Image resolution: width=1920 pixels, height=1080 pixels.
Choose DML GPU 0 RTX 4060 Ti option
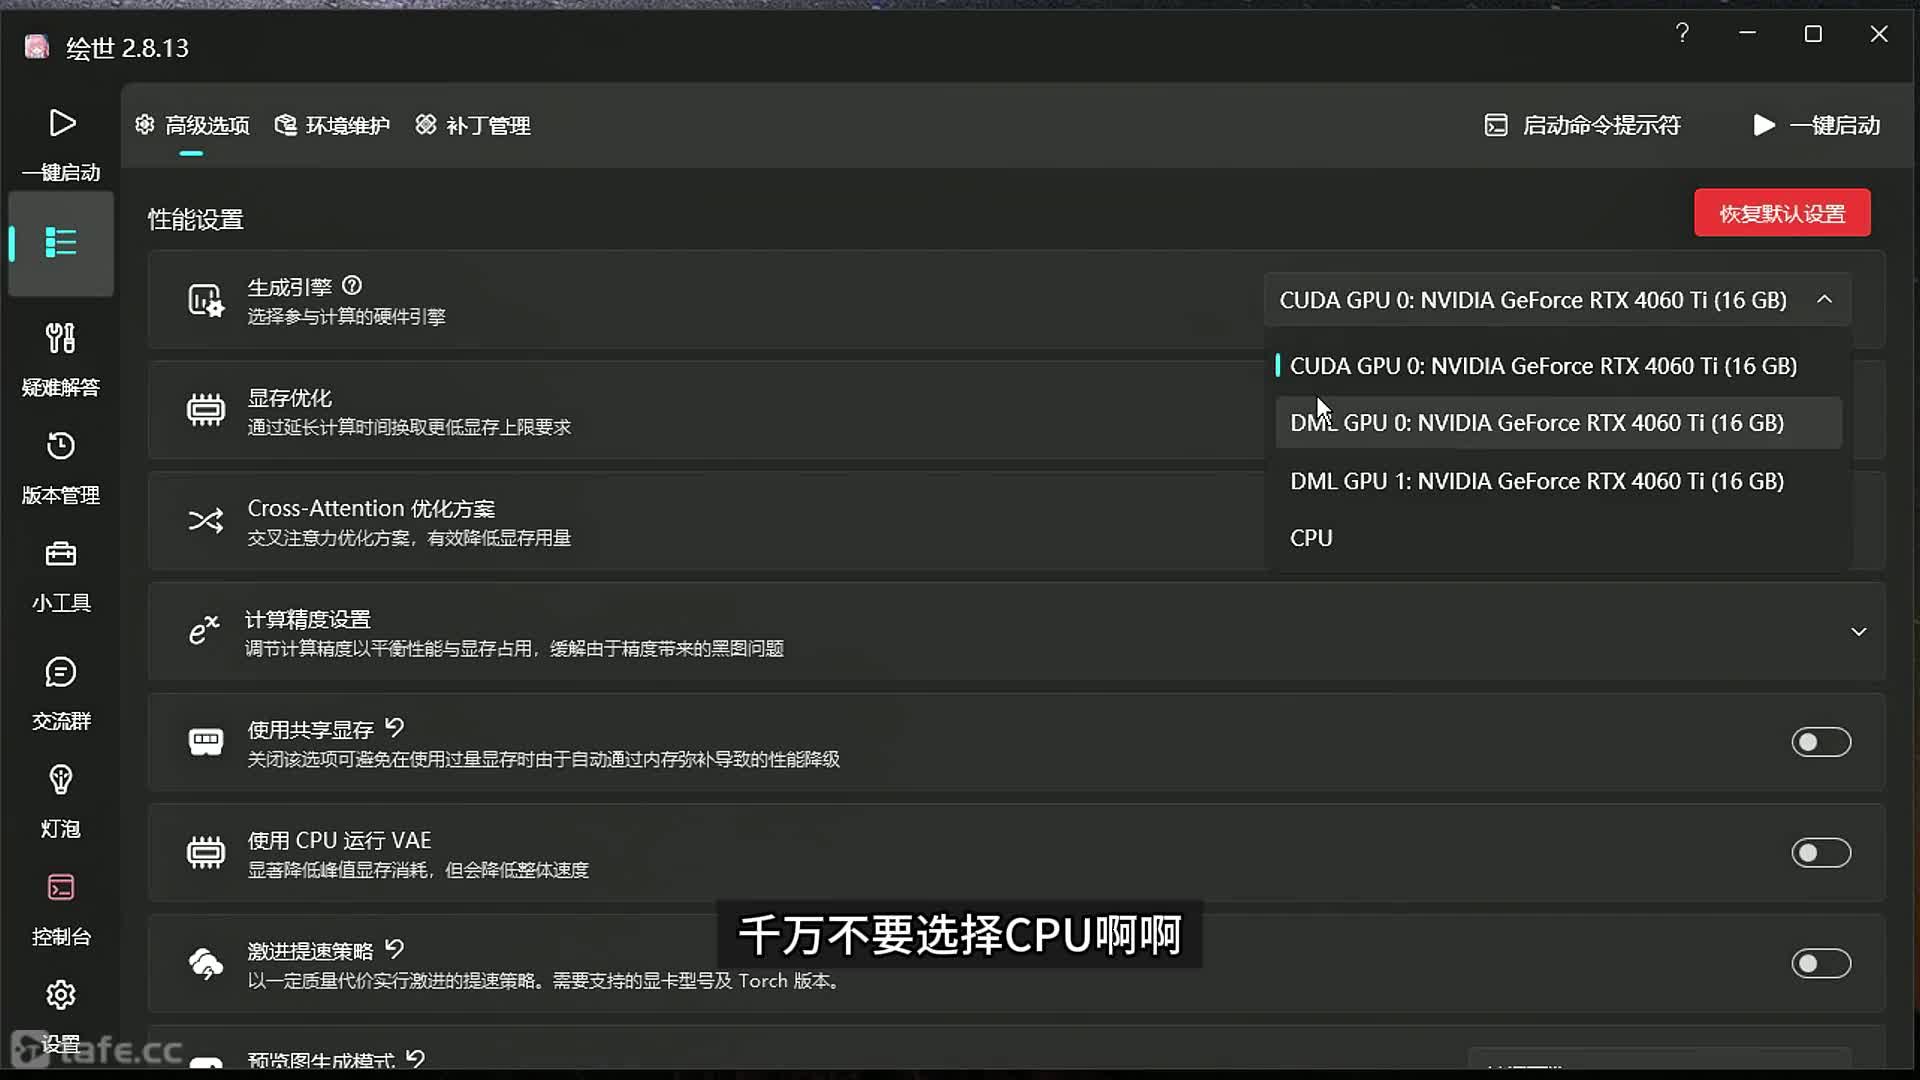[1558, 423]
